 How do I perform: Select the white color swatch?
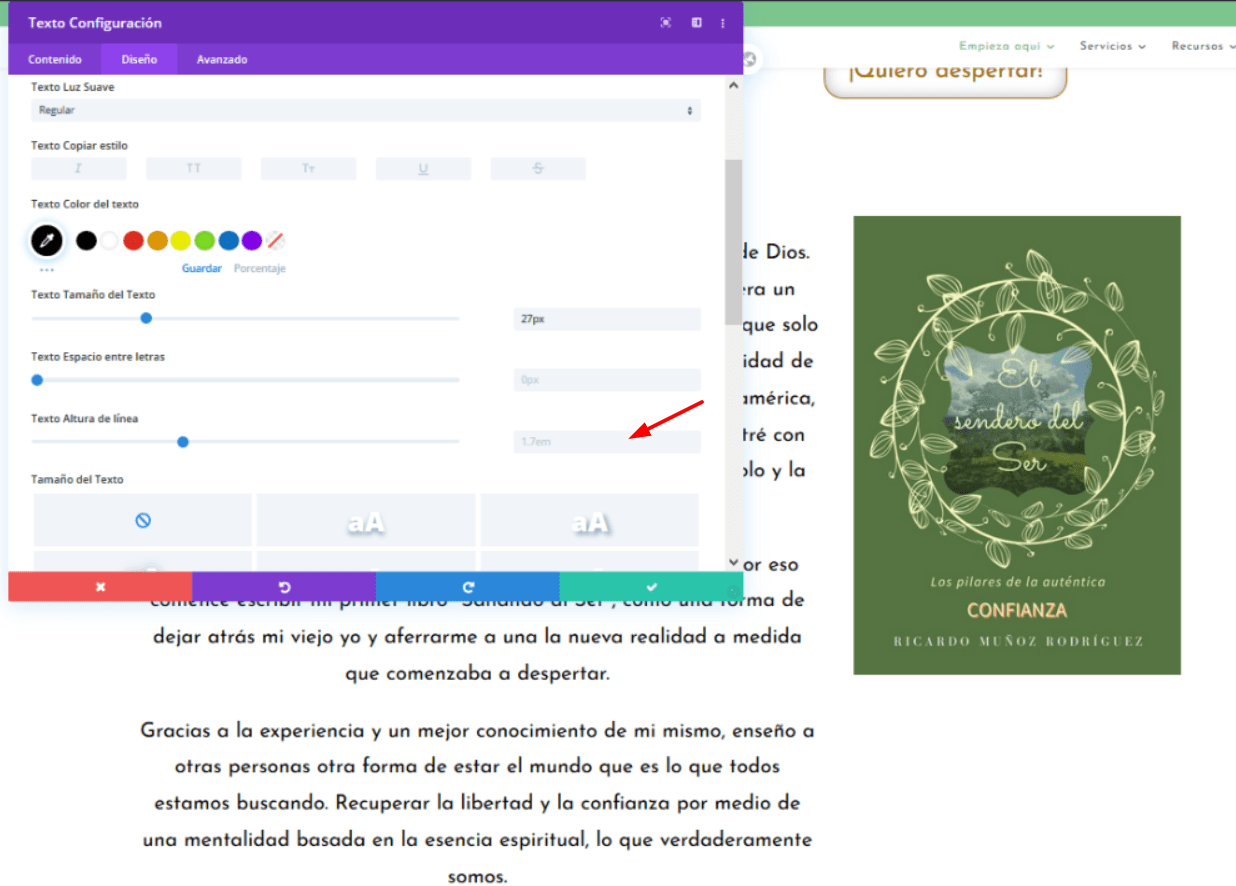pyautogui.click(x=109, y=240)
